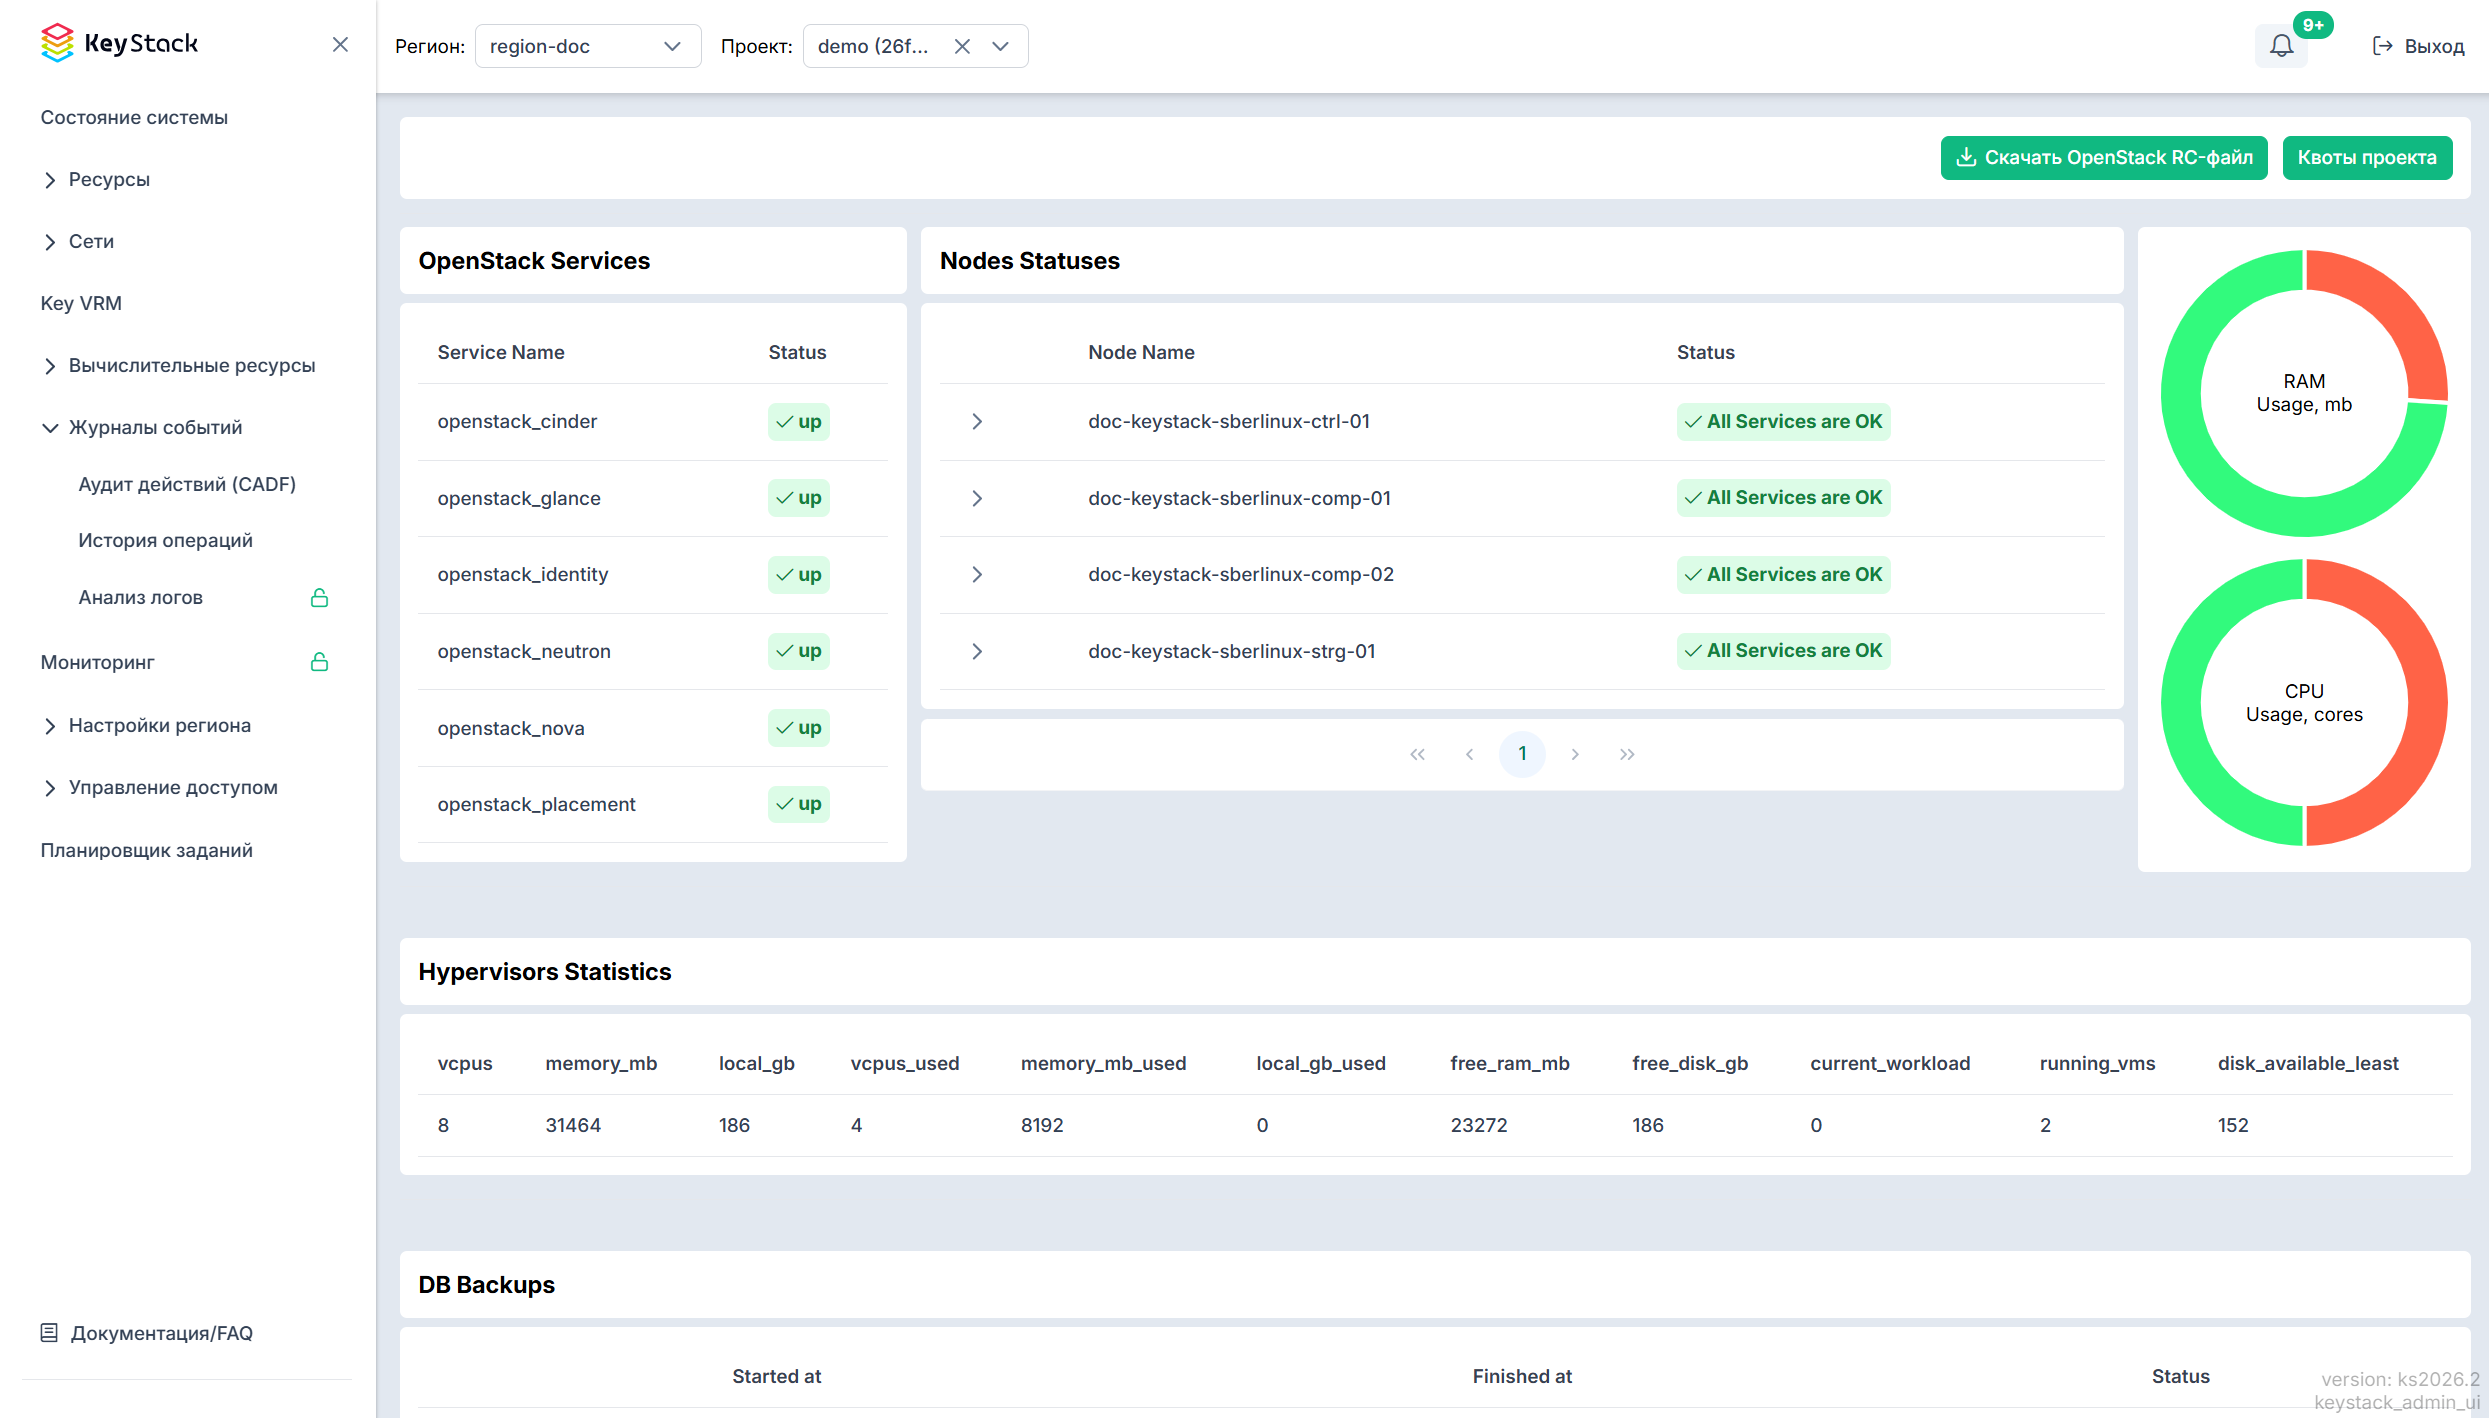This screenshot has height=1418, width=2489.
Task: Click Скачать OpenStack RC-файл button
Action: pos(2104,157)
